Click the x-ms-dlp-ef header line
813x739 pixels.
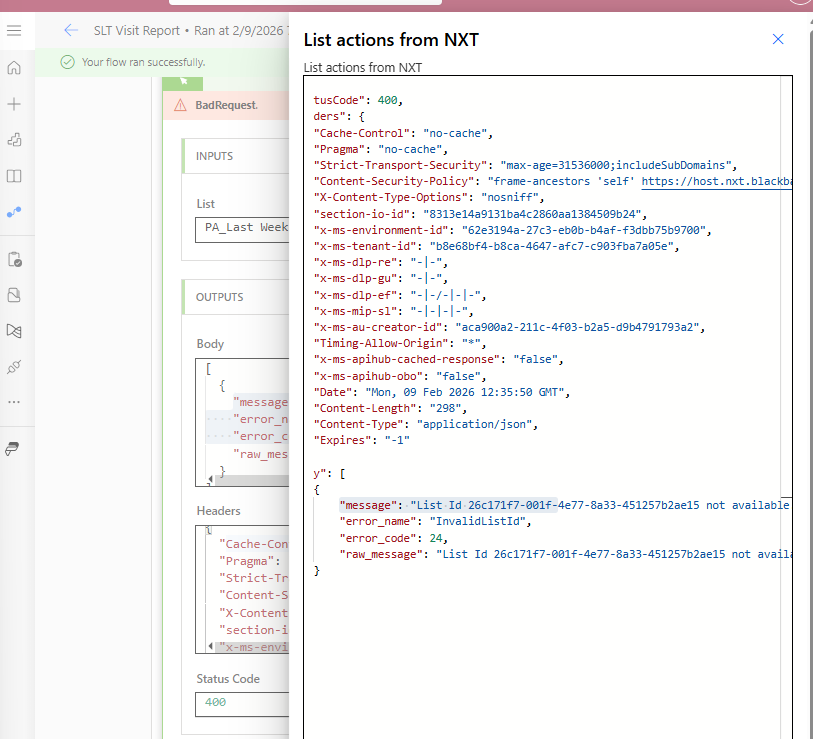point(399,296)
